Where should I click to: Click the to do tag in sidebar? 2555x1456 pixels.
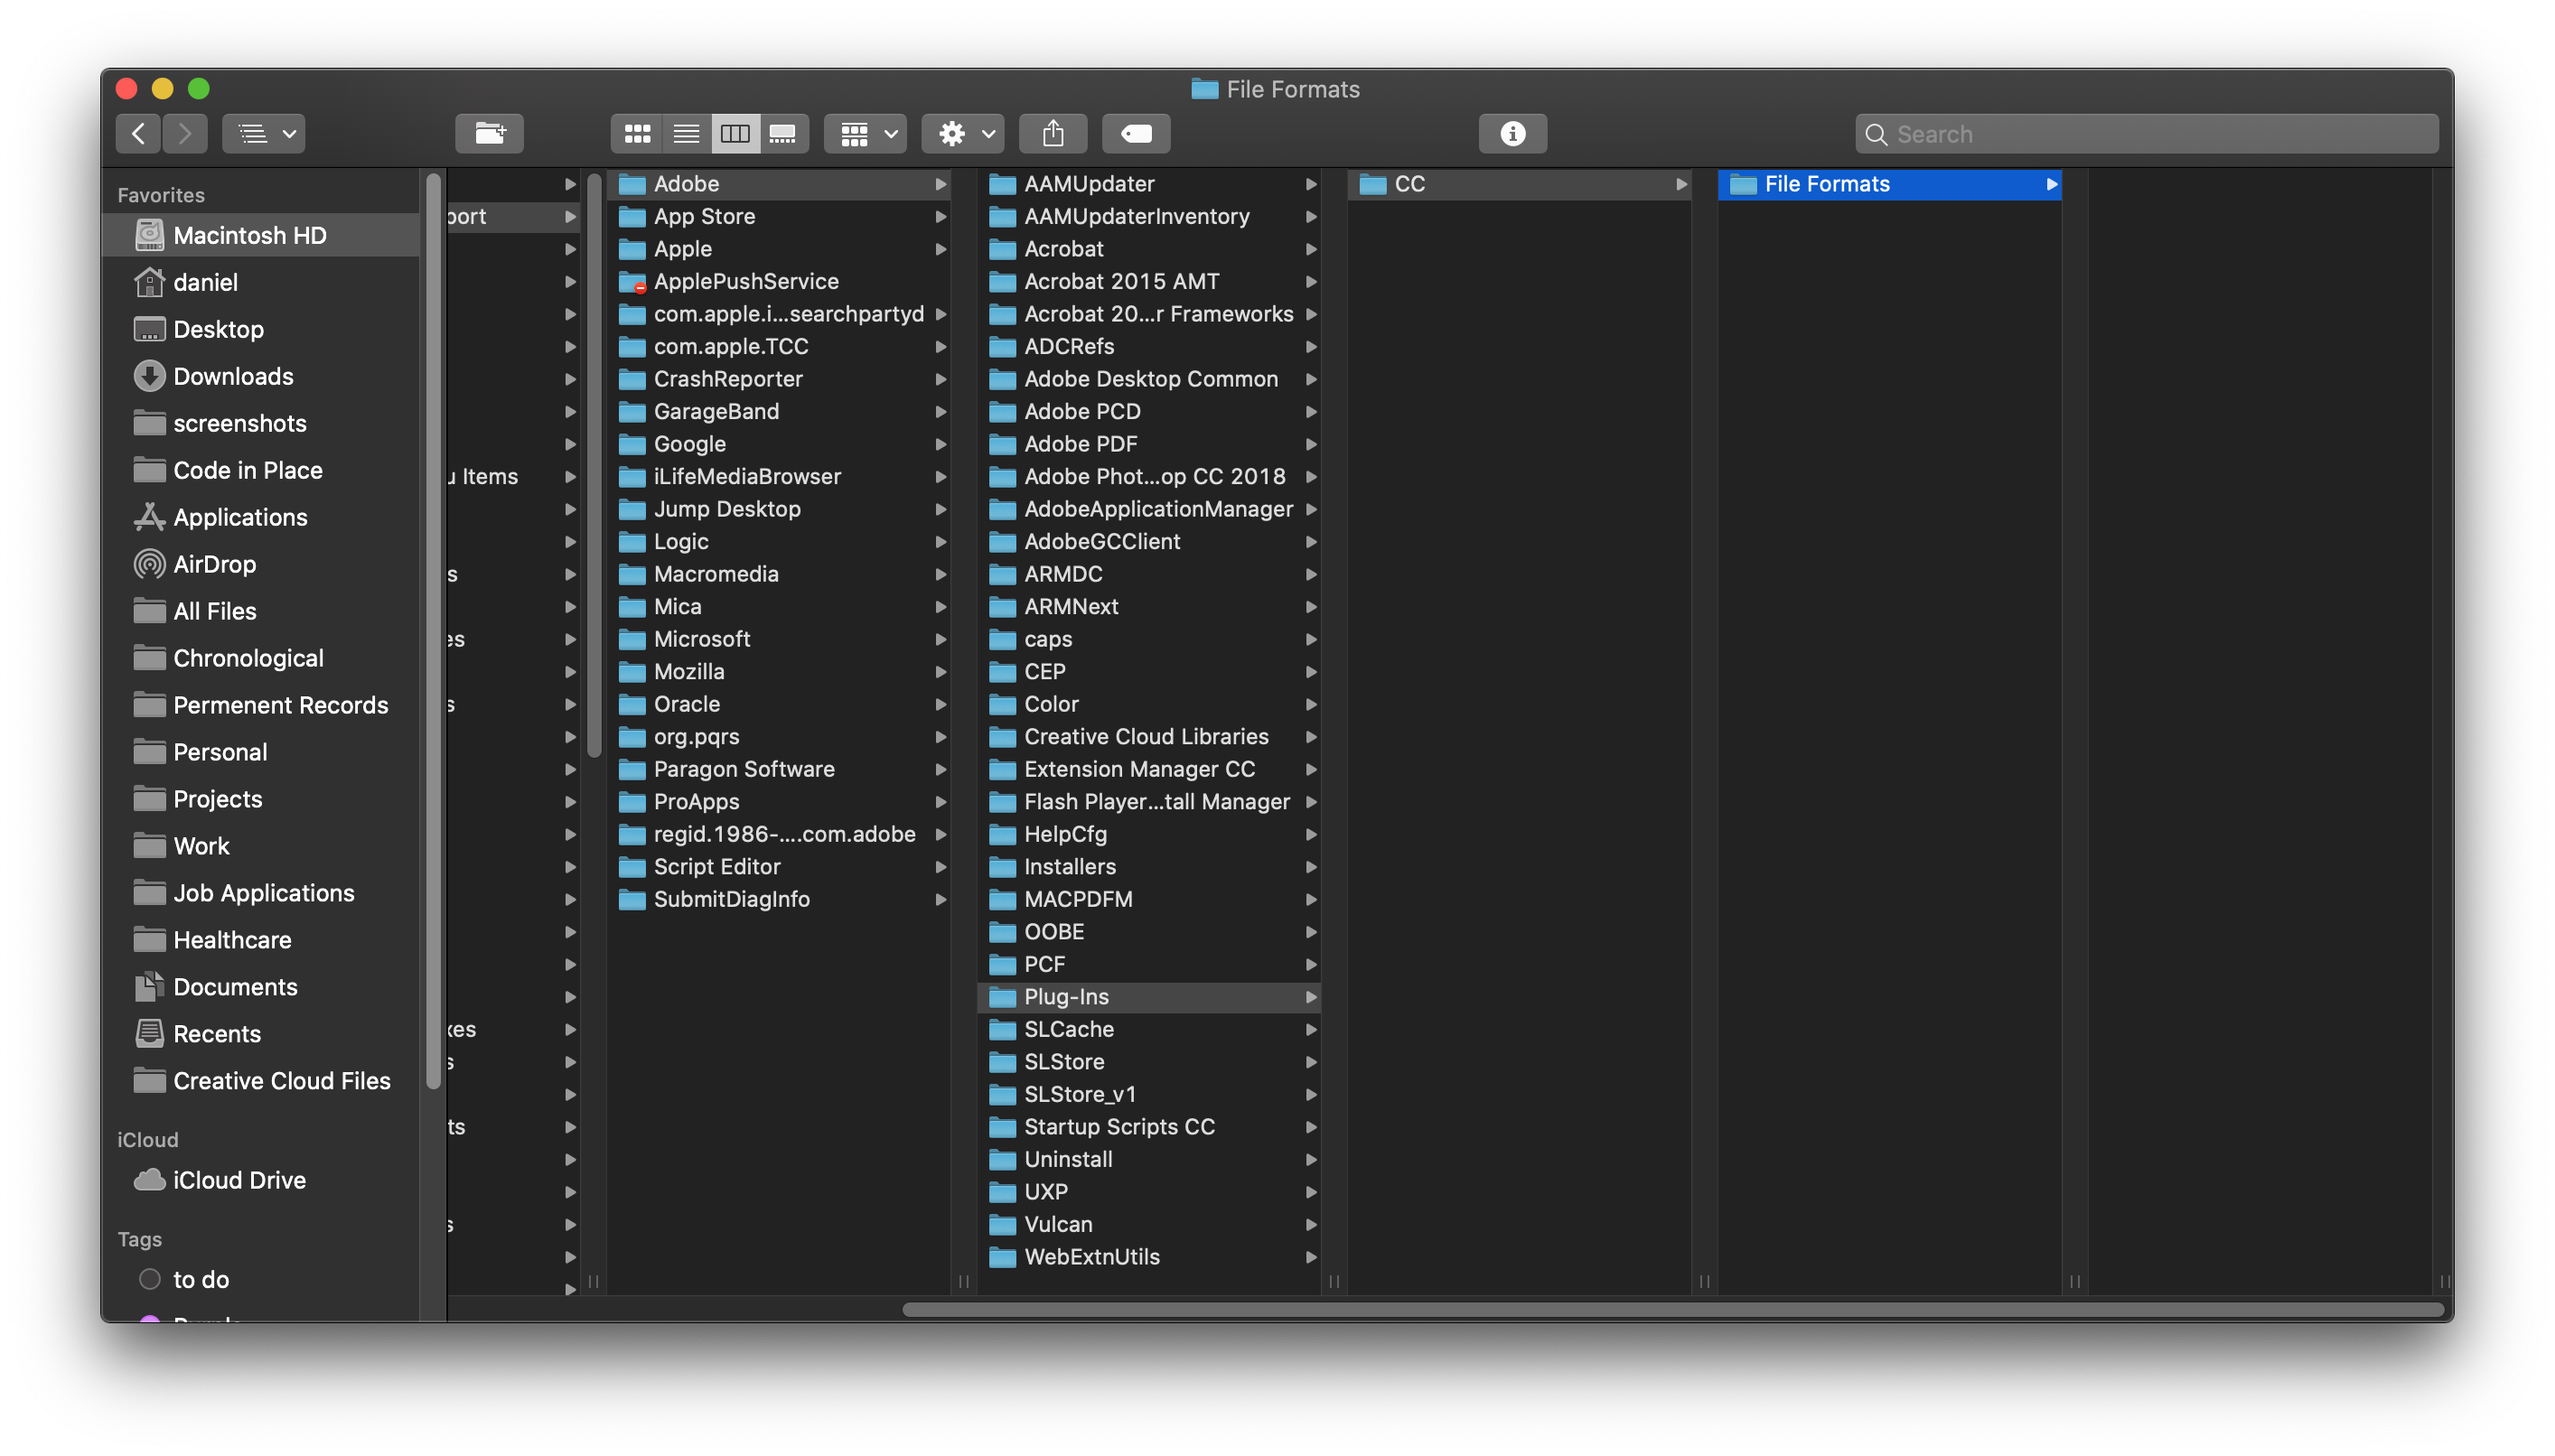coord(200,1279)
